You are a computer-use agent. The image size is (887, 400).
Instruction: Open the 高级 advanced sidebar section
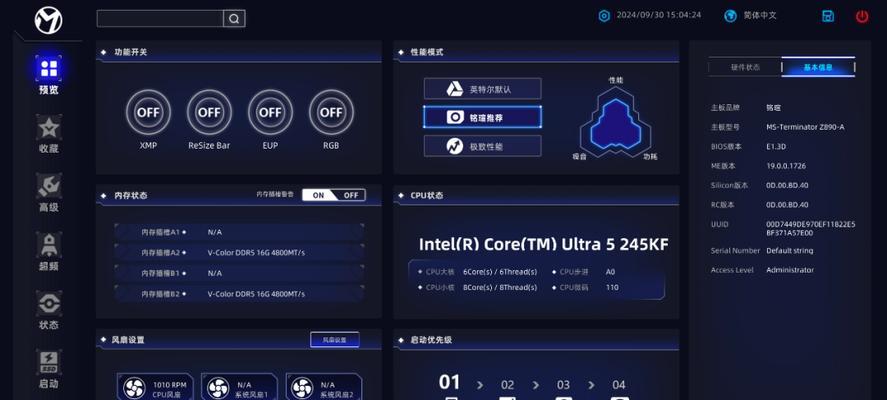49,193
